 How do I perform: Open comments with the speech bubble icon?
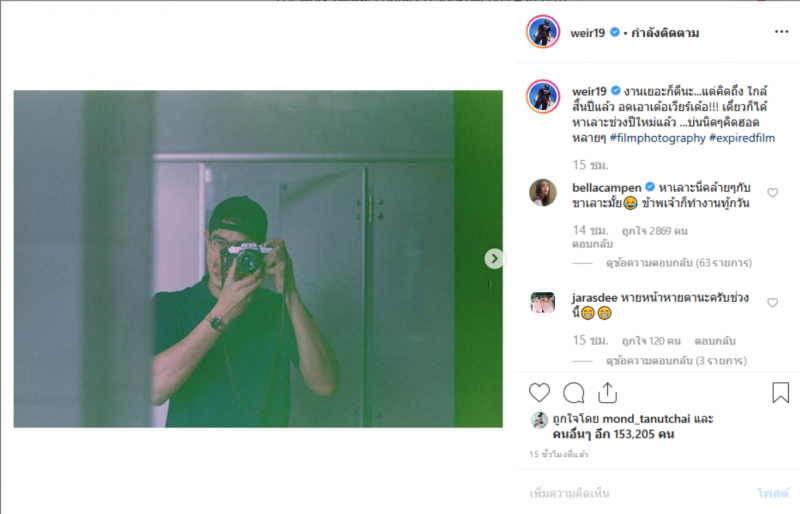[x=574, y=392]
